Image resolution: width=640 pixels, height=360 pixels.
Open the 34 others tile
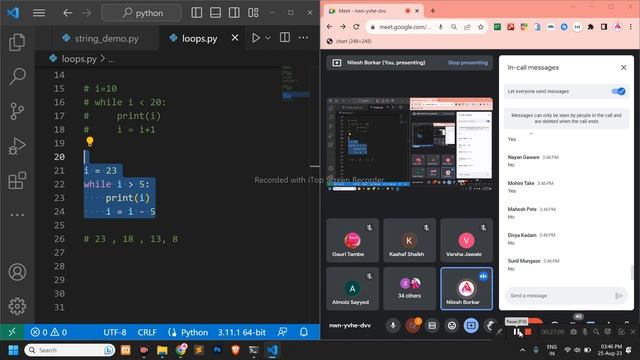click(x=409, y=289)
